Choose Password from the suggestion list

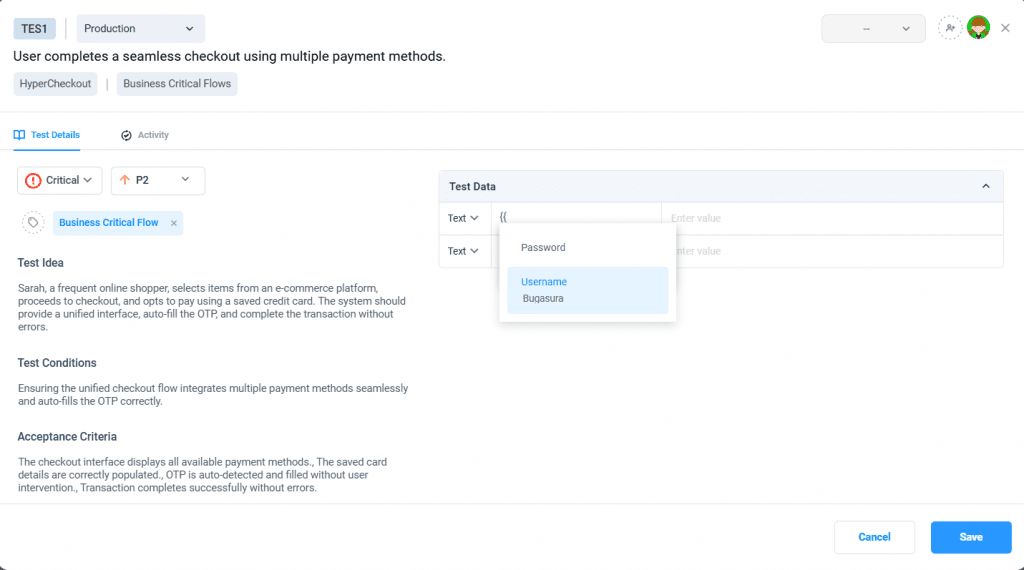pyautogui.click(x=543, y=248)
